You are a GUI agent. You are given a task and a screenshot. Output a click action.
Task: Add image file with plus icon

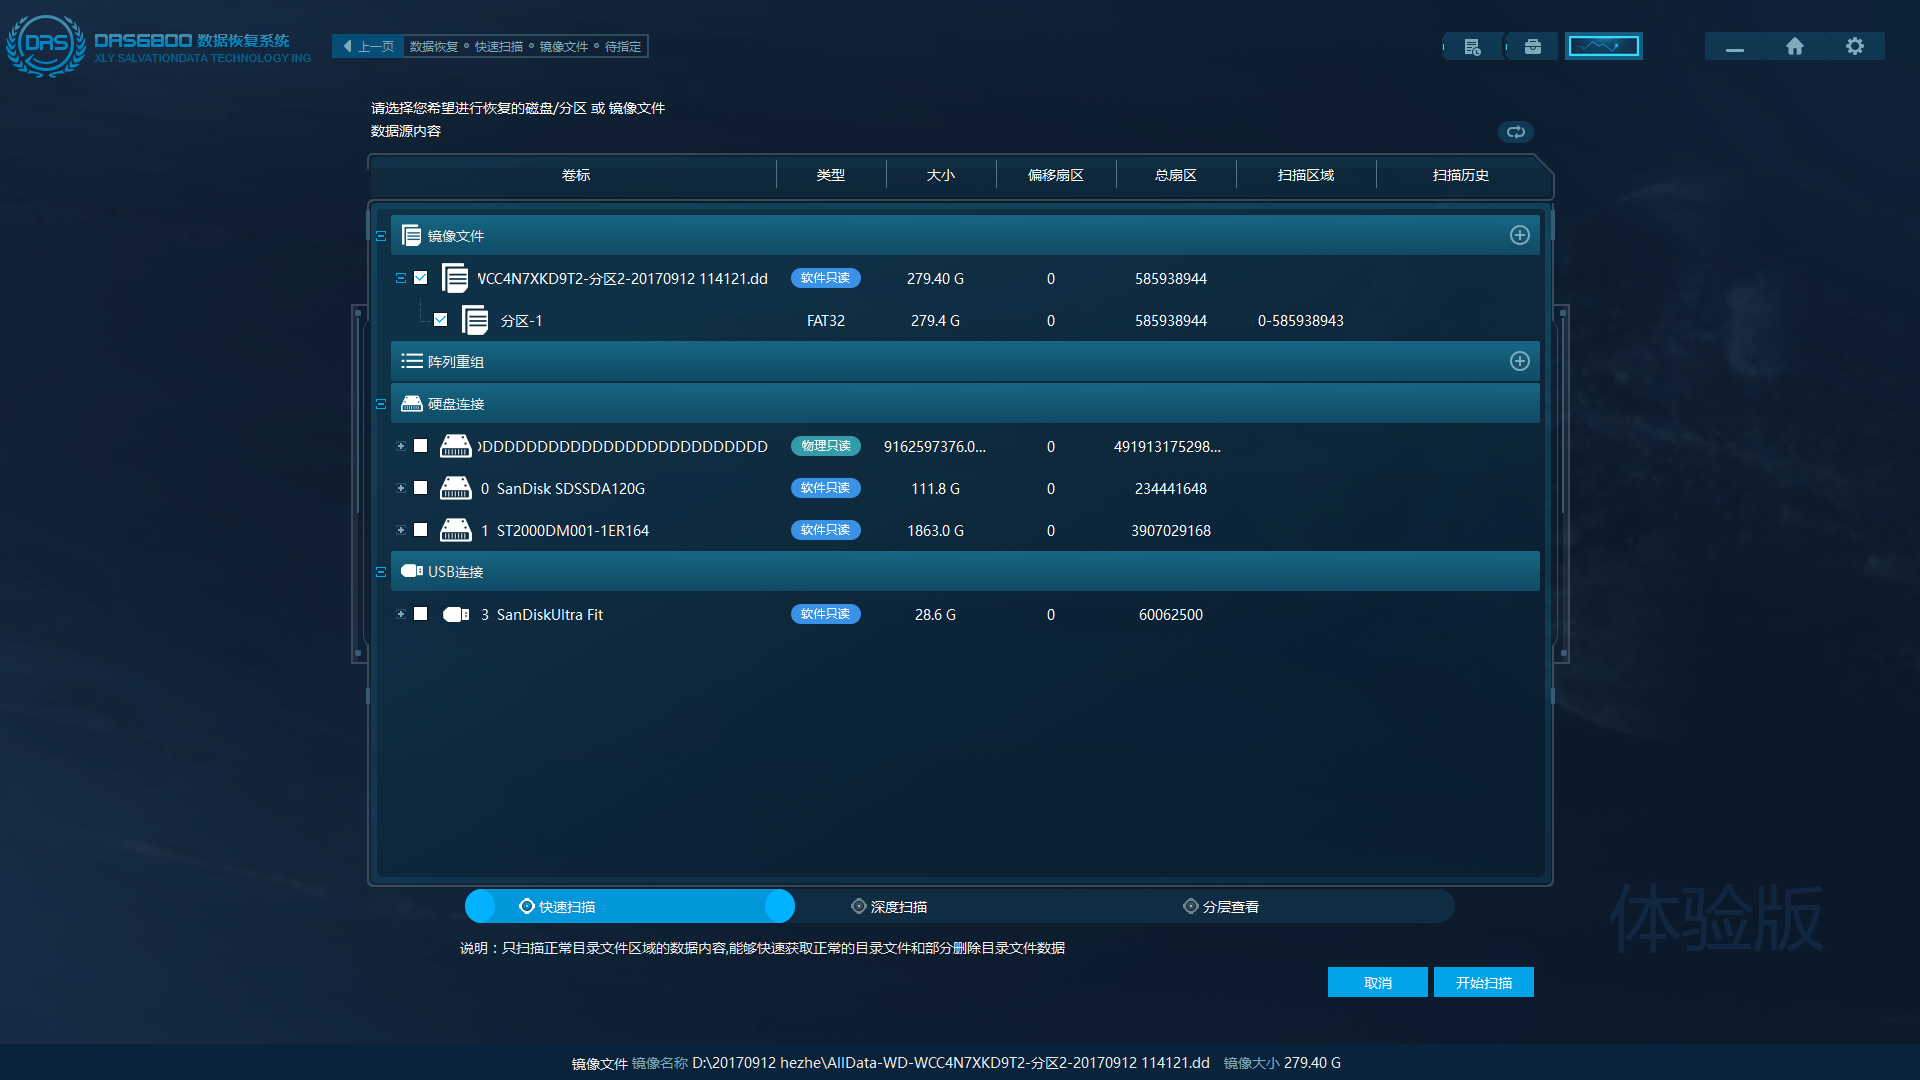tap(1519, 235)
